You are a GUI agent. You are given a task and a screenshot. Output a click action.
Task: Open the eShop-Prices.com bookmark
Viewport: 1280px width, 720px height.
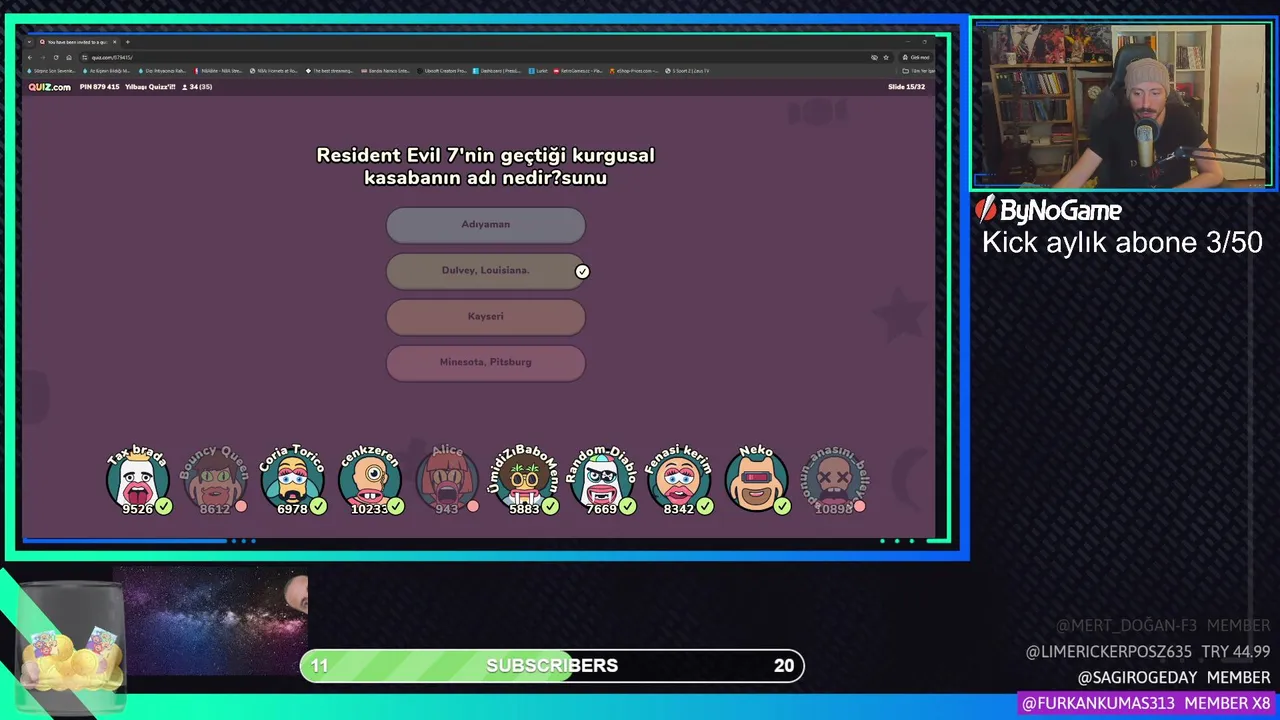(635, 71)
